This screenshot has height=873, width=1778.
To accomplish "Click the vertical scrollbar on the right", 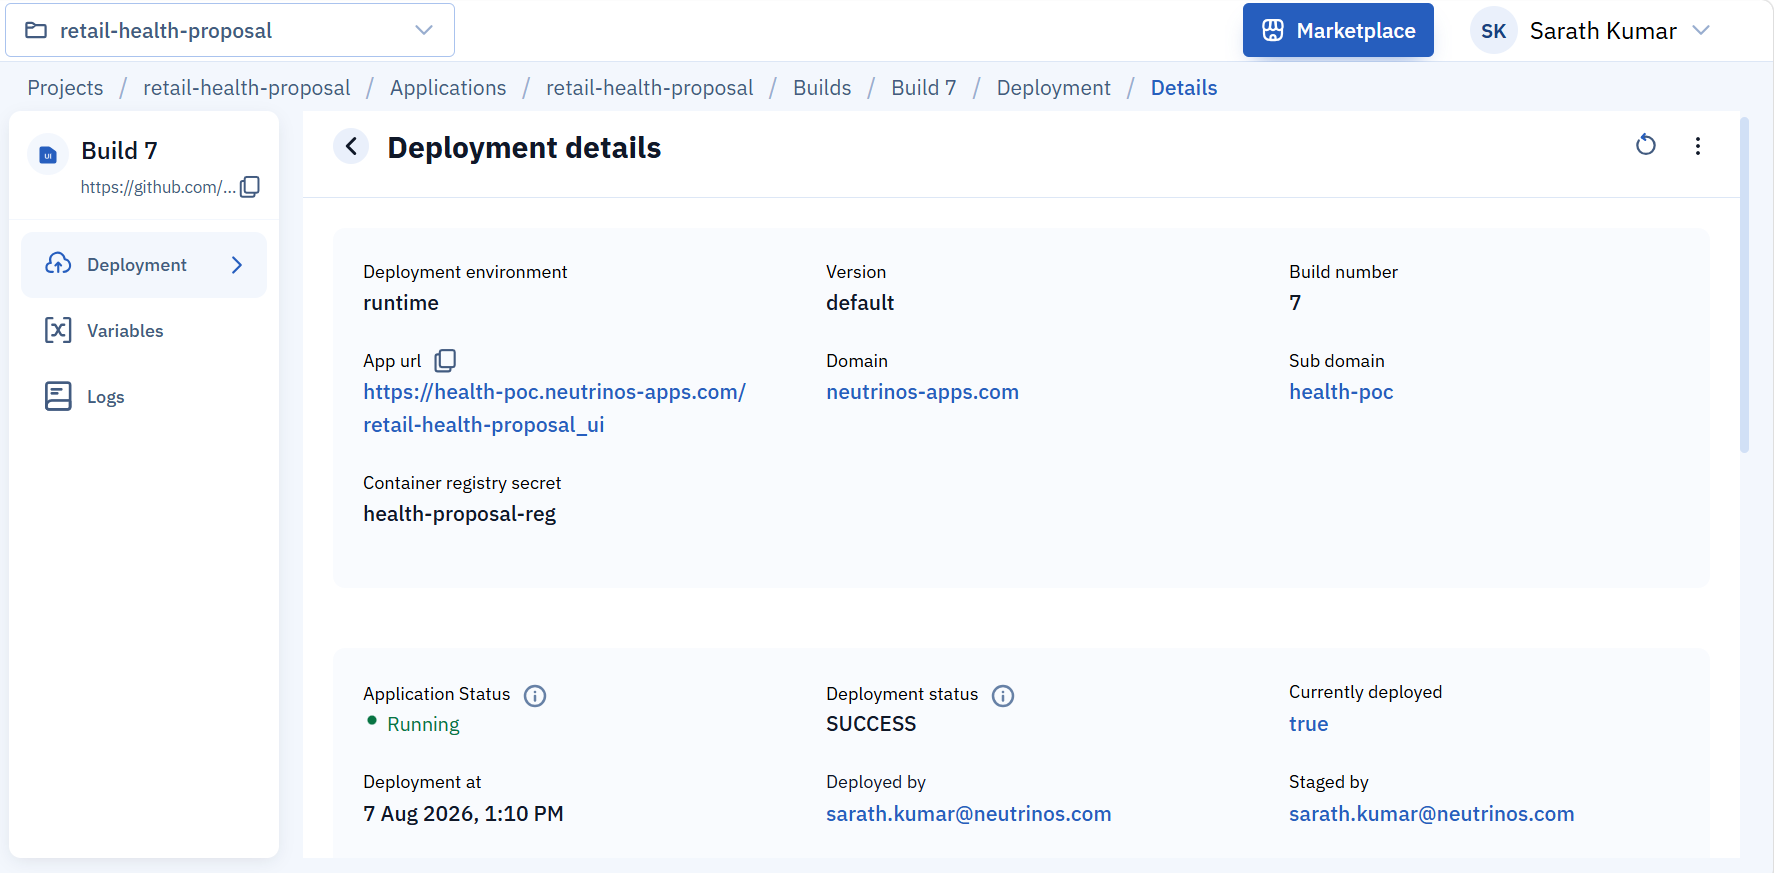I will 1745,285.
